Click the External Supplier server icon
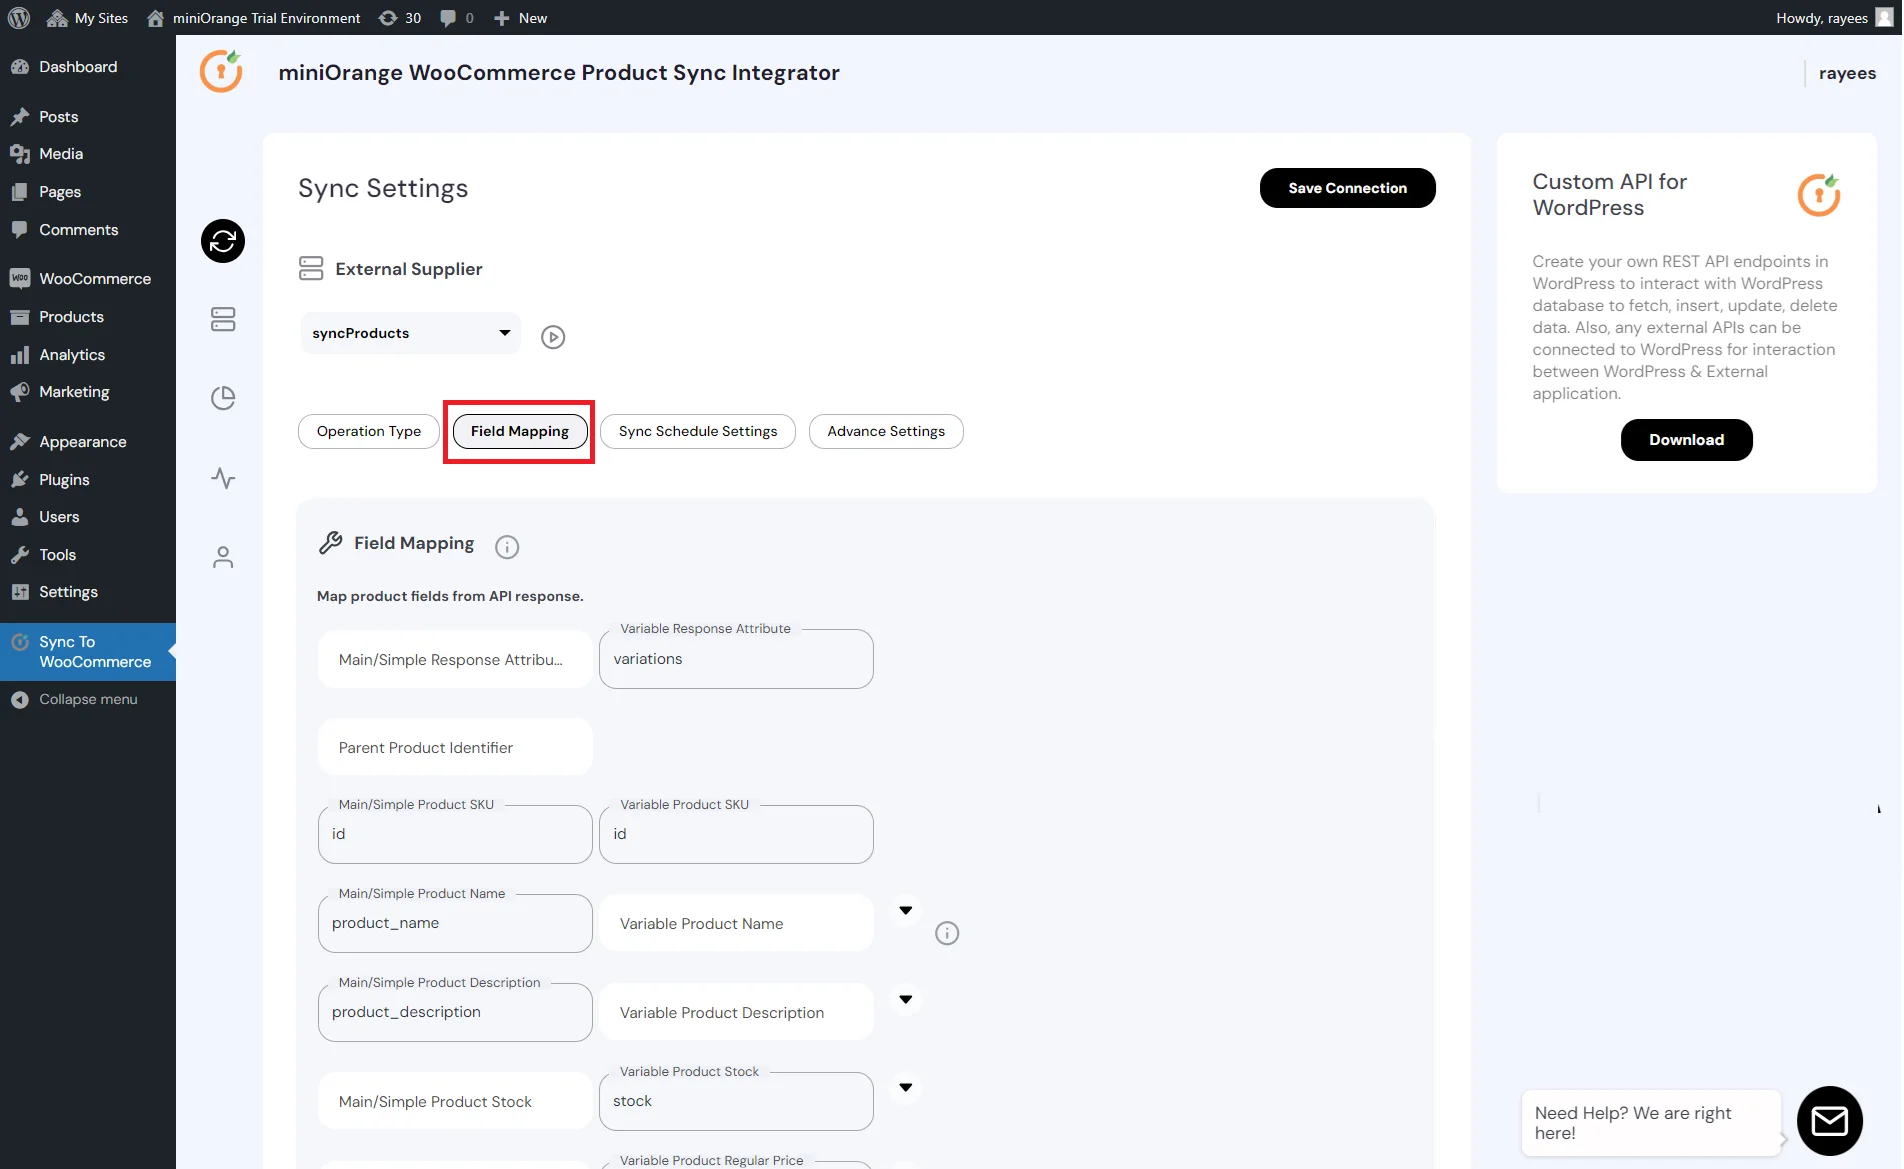Screen dimensions: 1904x1169 [311, 268]
